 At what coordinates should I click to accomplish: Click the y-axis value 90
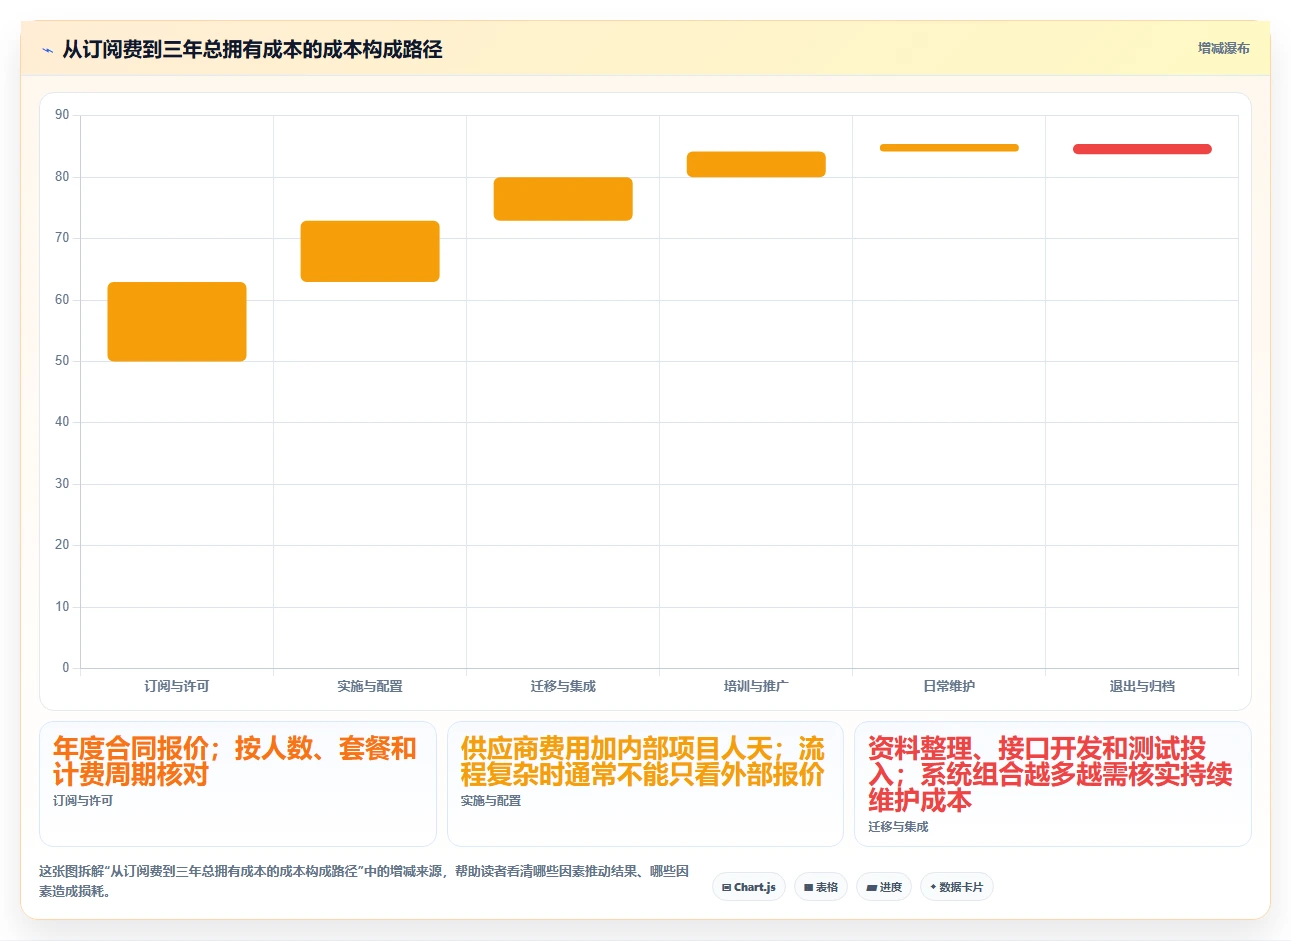click(62, 115)
